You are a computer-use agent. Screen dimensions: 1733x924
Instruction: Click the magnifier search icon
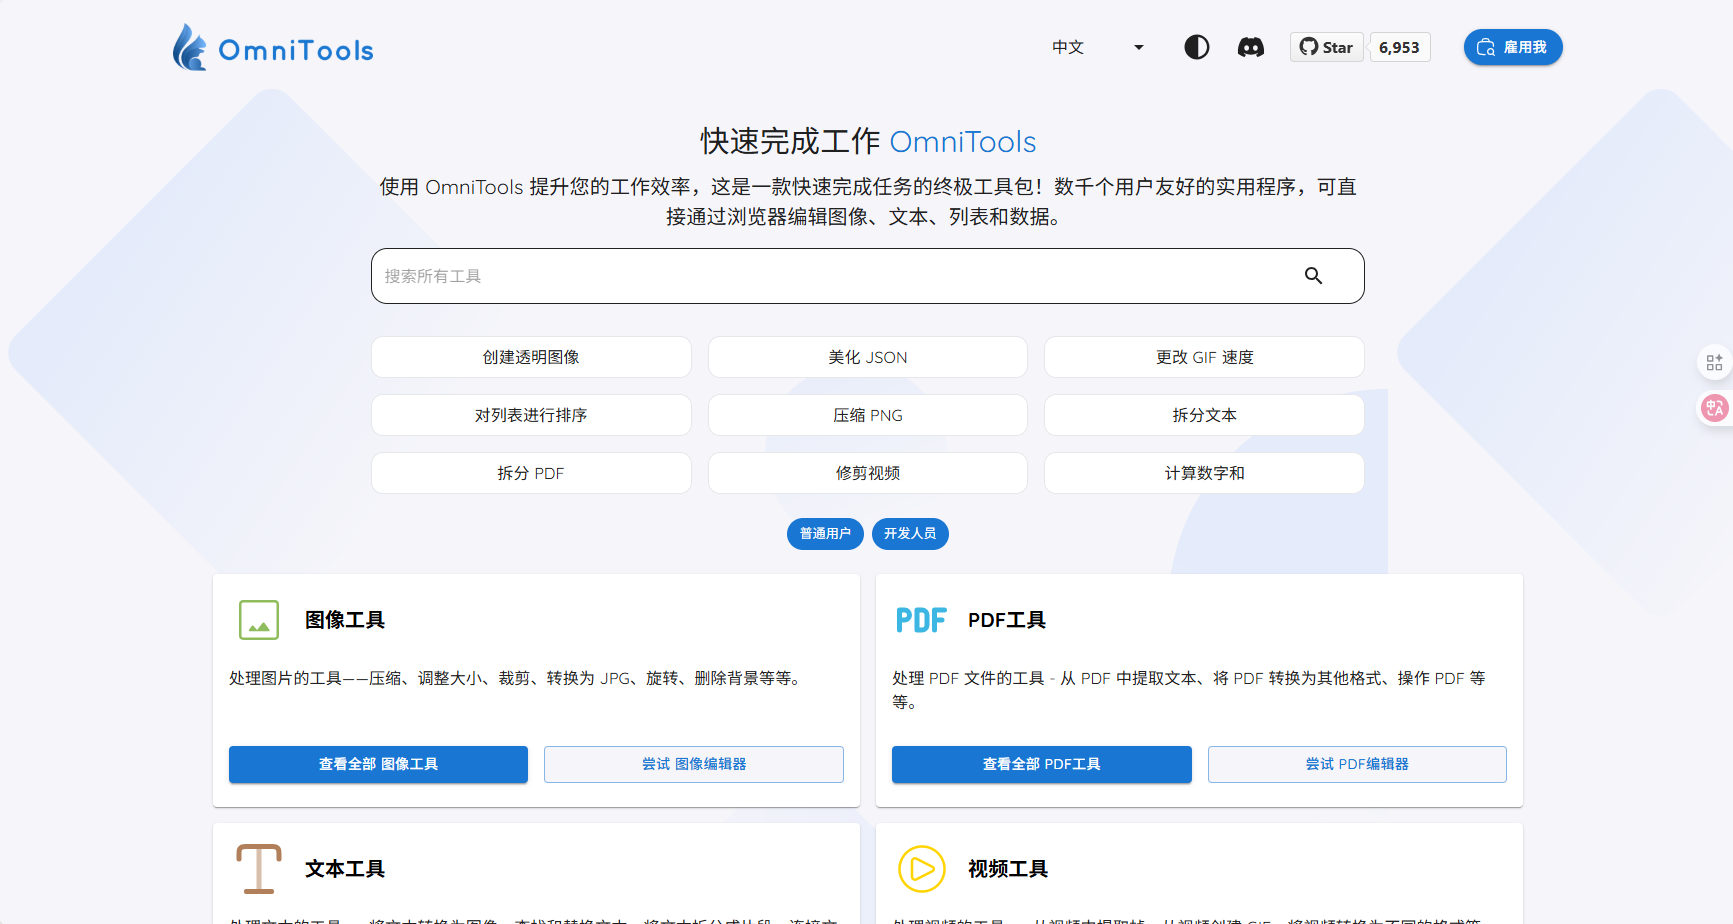click(x=1313, y=276)
